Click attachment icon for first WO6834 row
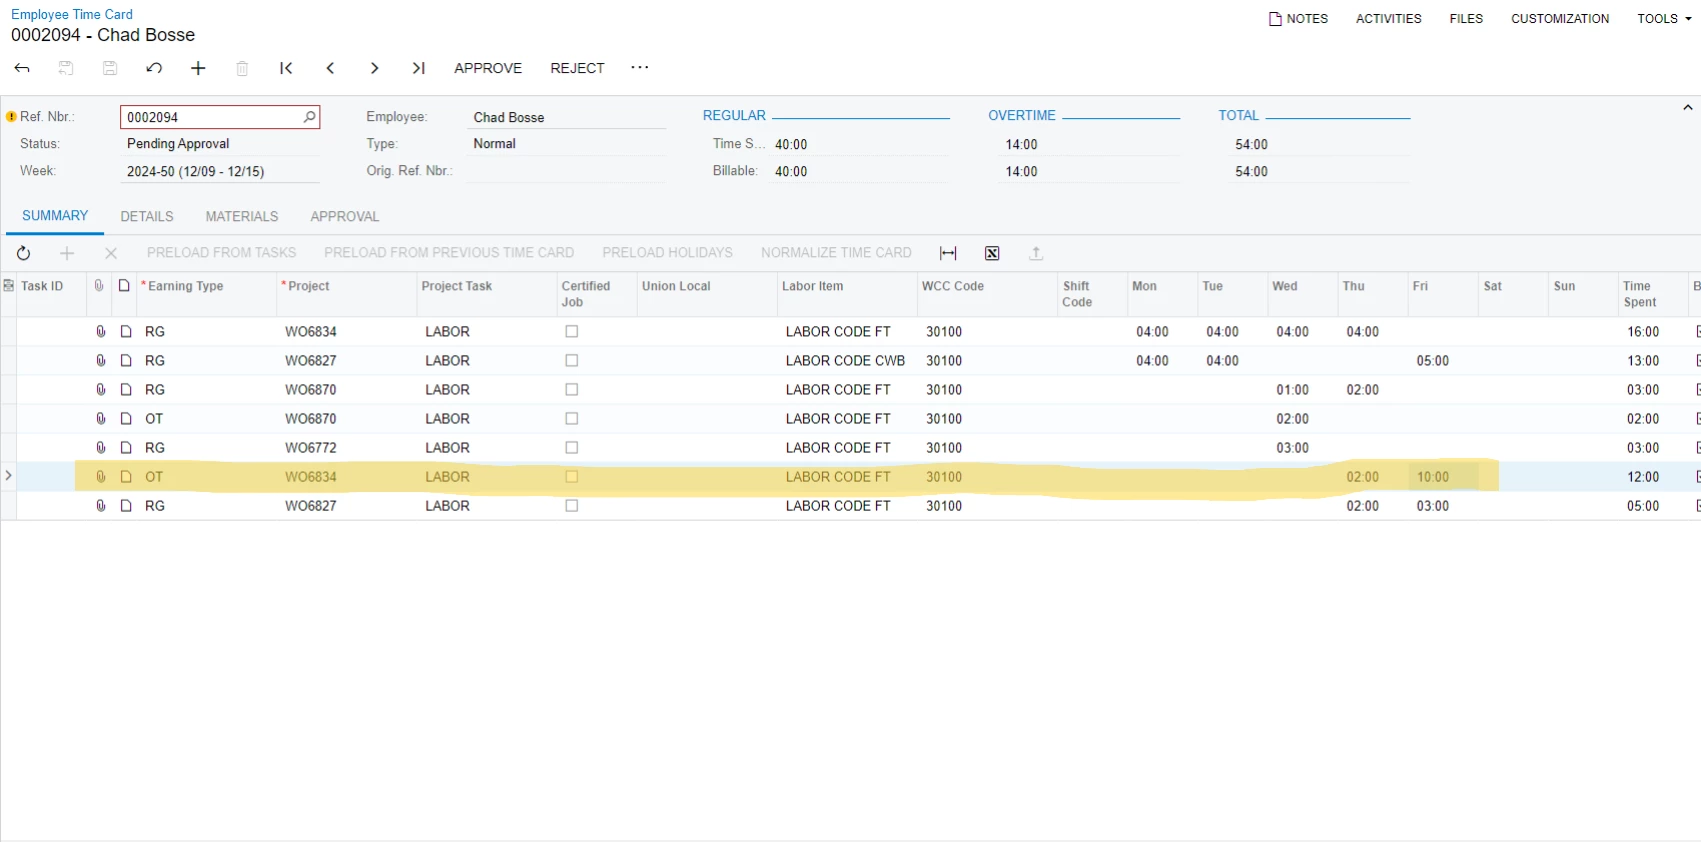Image resolution: width=1701 pixels, height=842 pixels. click(x=100, y=331)
